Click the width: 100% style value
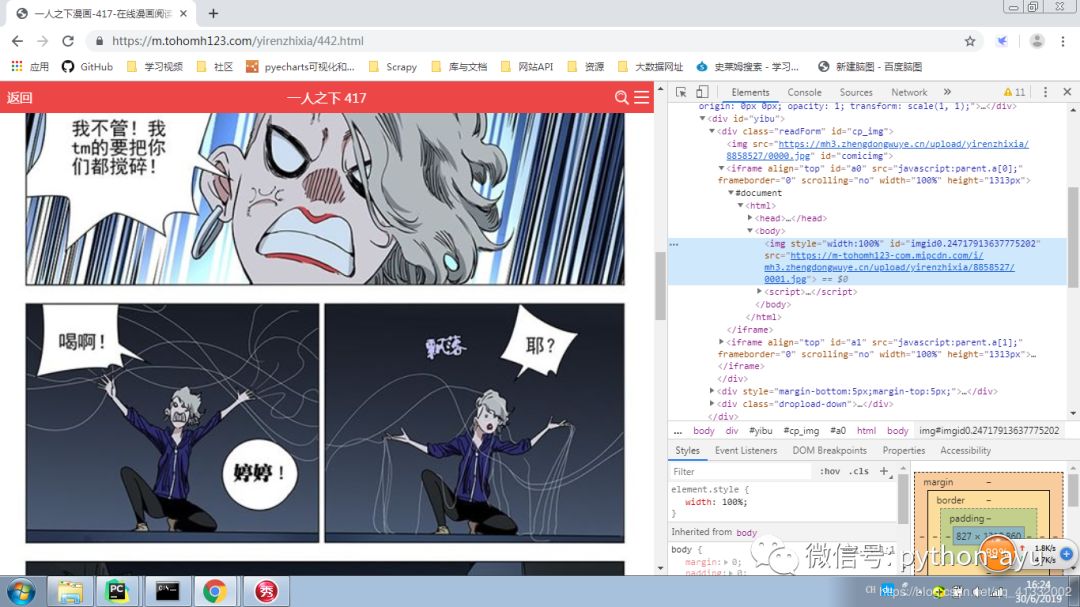The height and width of the screenshot is (607, 1080). [734, 502]
